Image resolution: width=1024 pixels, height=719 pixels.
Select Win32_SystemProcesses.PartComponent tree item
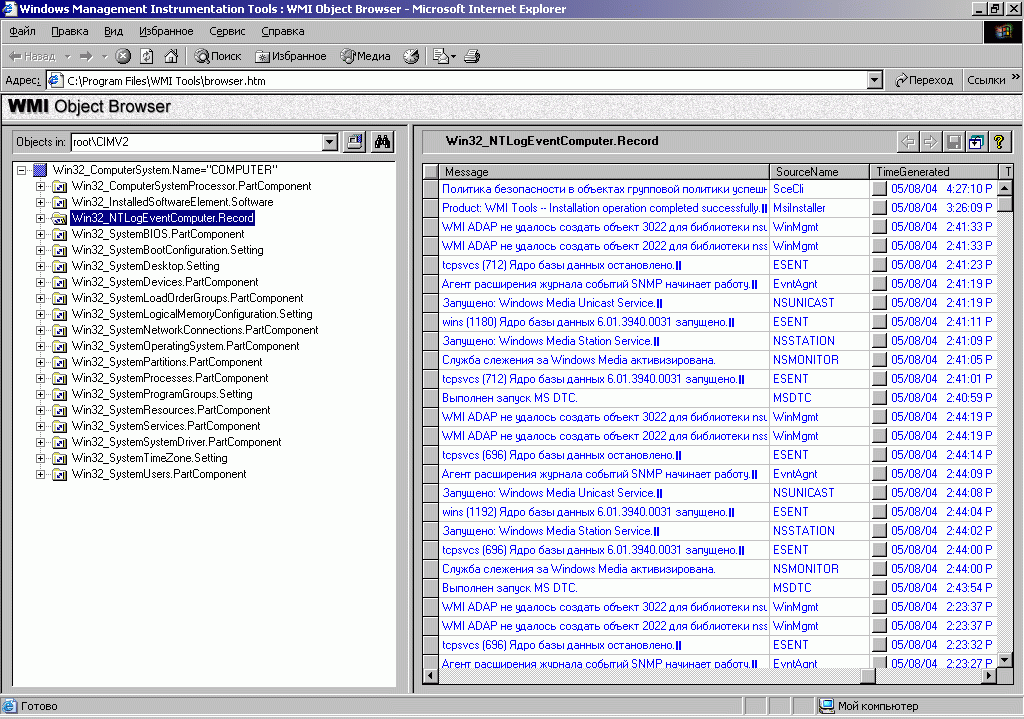[x=170, y=378]
